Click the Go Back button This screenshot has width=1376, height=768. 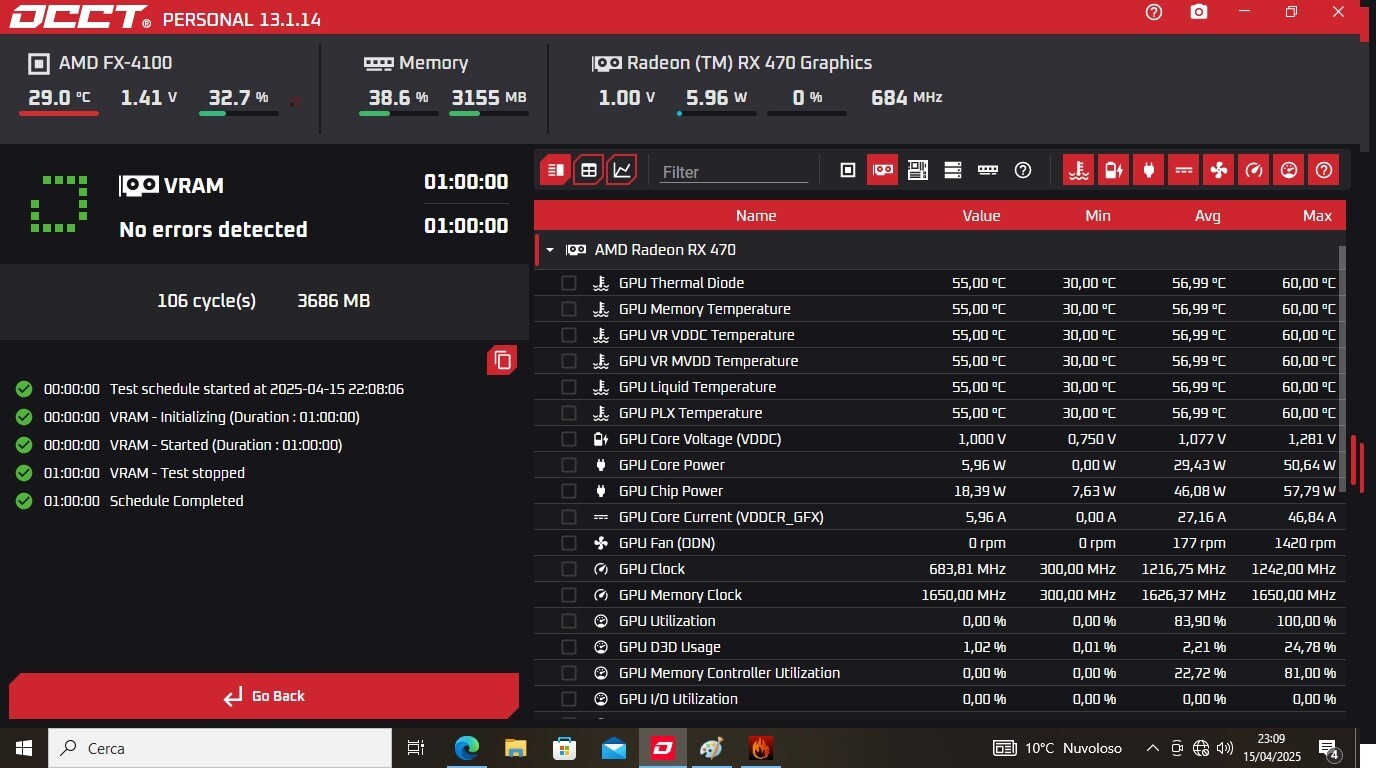(x=264, y=696)
